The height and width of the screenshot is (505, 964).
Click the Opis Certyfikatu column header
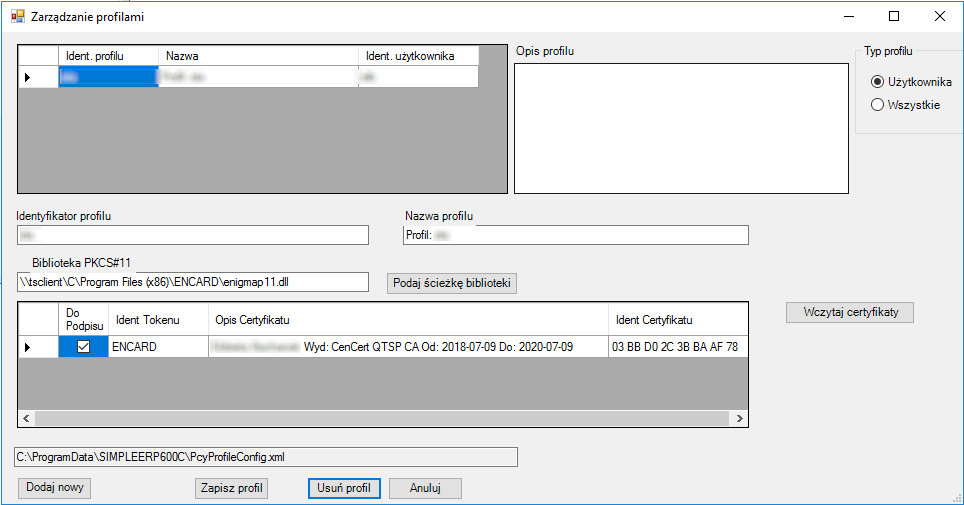pos(408,320)
